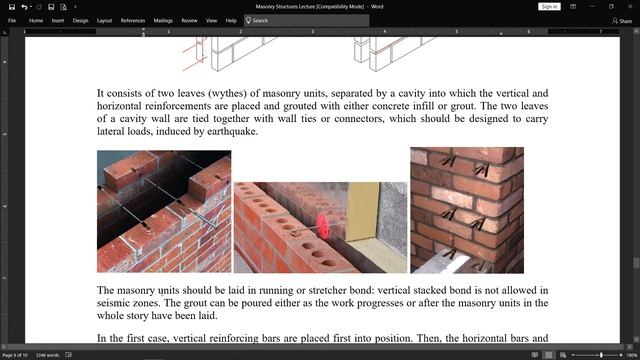The height and width of the screenshot is (360, 640).
Task: Click the up arrow of vertical scrollbar
Action: pyautogui.click(x=636, y=31)
